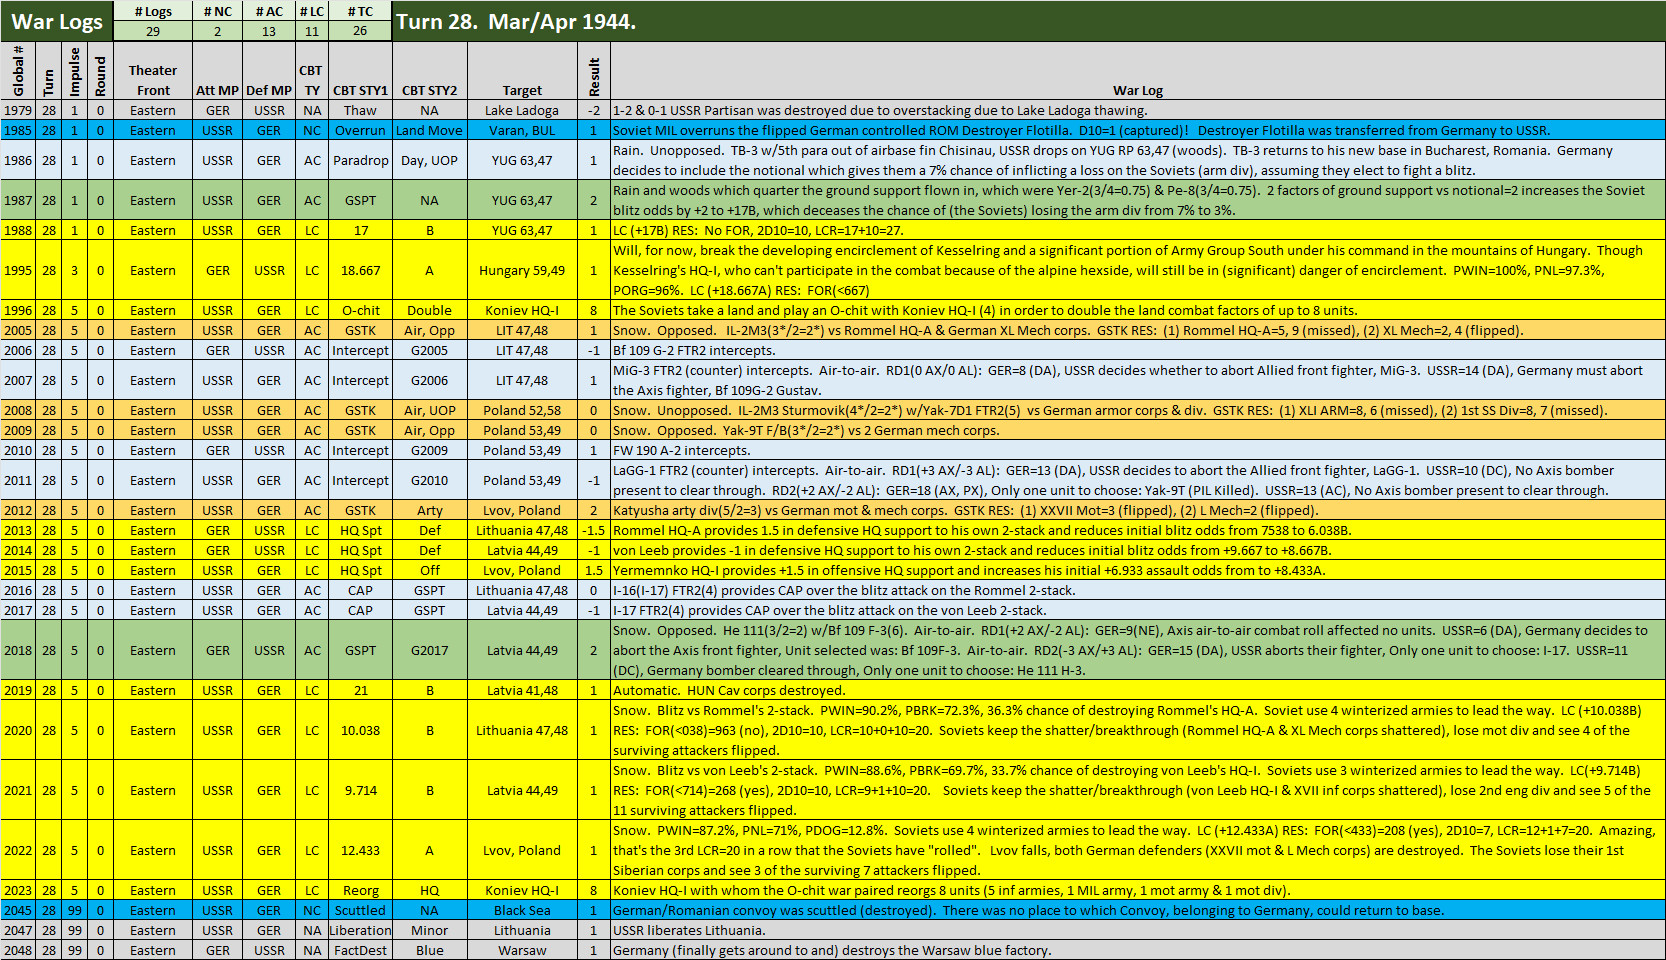Select the 'Result' column header
The image size is (1666, 960).
click(594, 71)
